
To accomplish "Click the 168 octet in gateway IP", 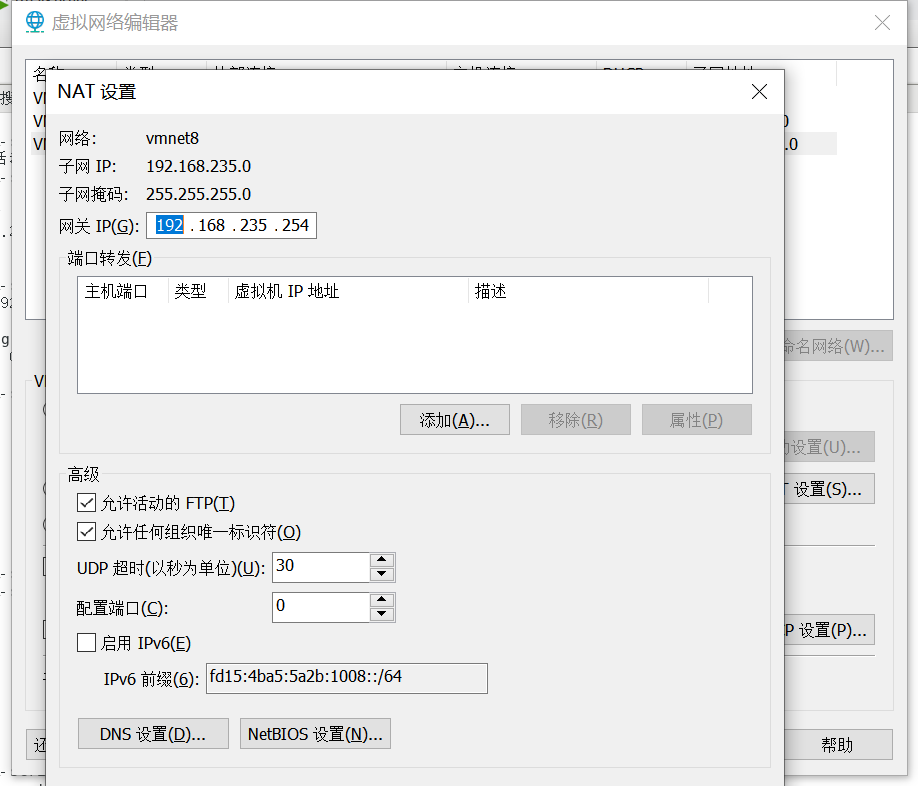I will click(x=211, y=225).
